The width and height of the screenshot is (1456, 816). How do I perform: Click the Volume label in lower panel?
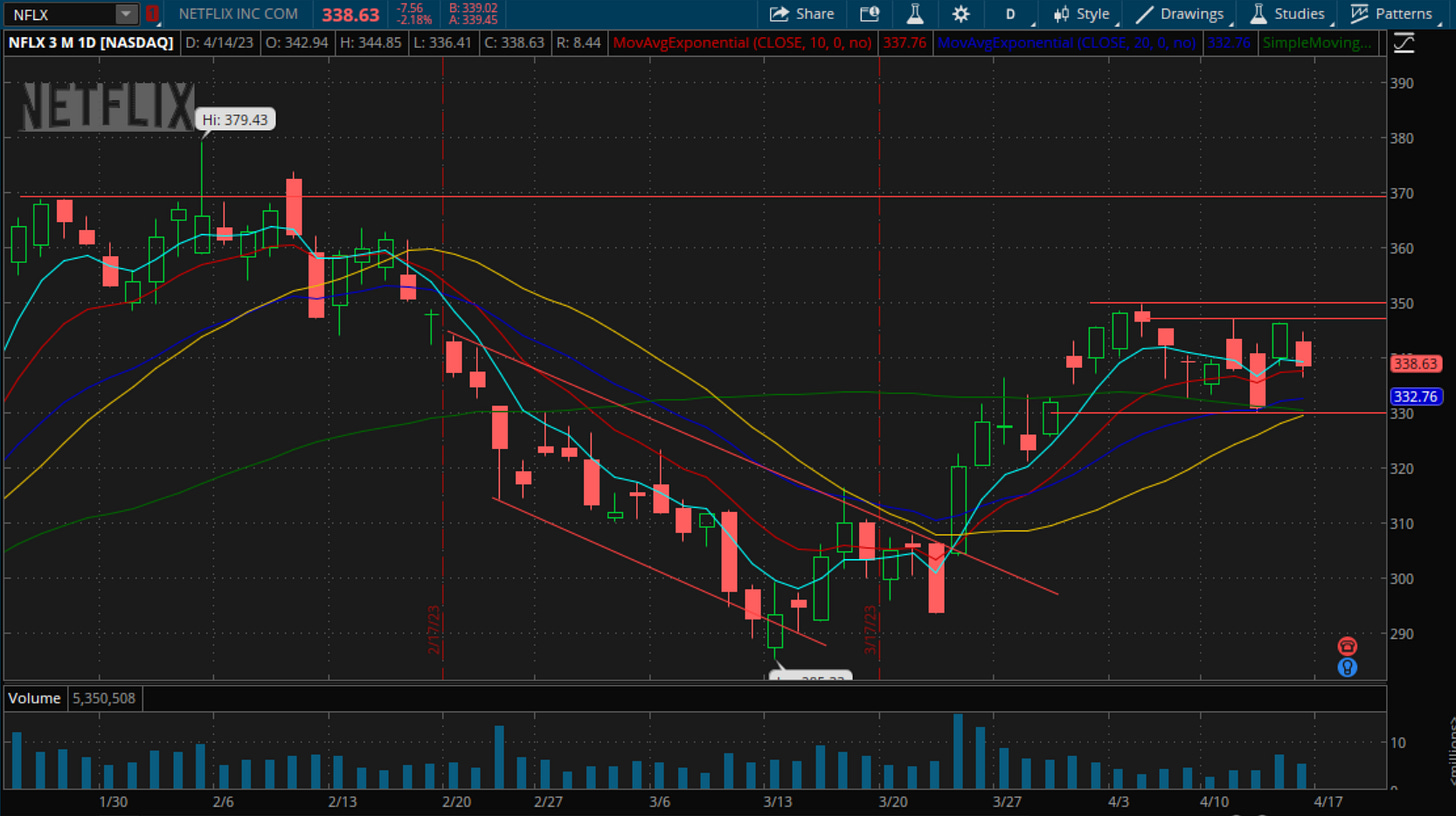35,698
